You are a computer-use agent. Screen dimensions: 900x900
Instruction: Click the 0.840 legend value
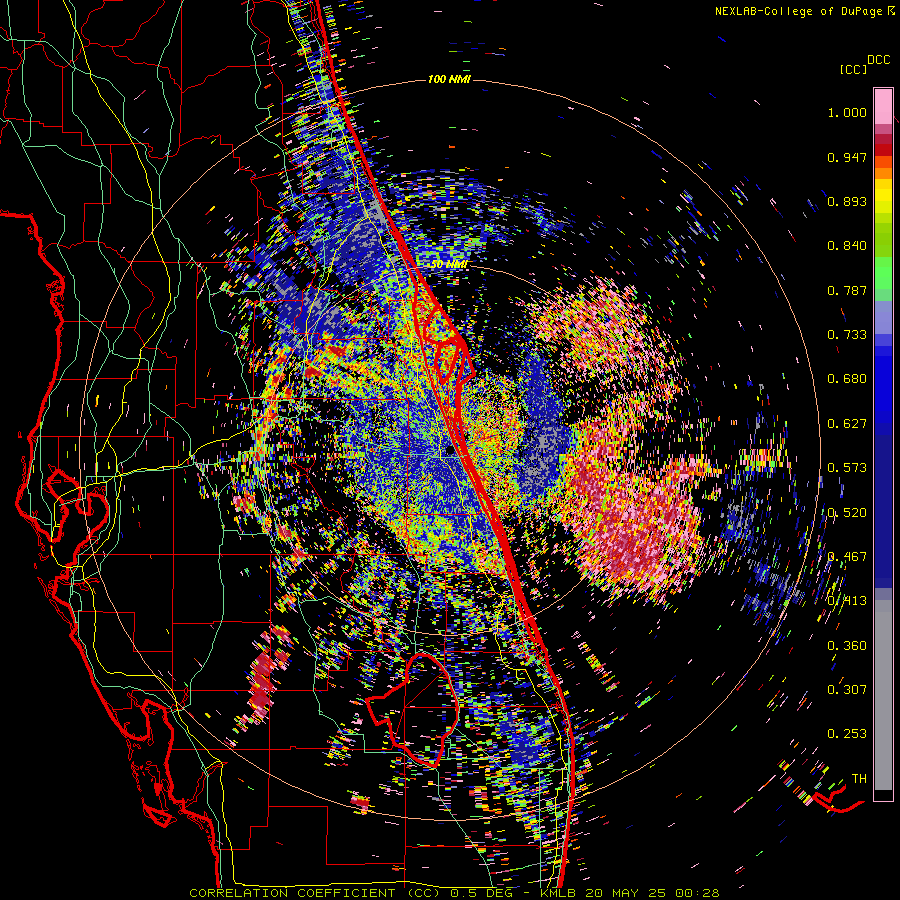[847, 246]
